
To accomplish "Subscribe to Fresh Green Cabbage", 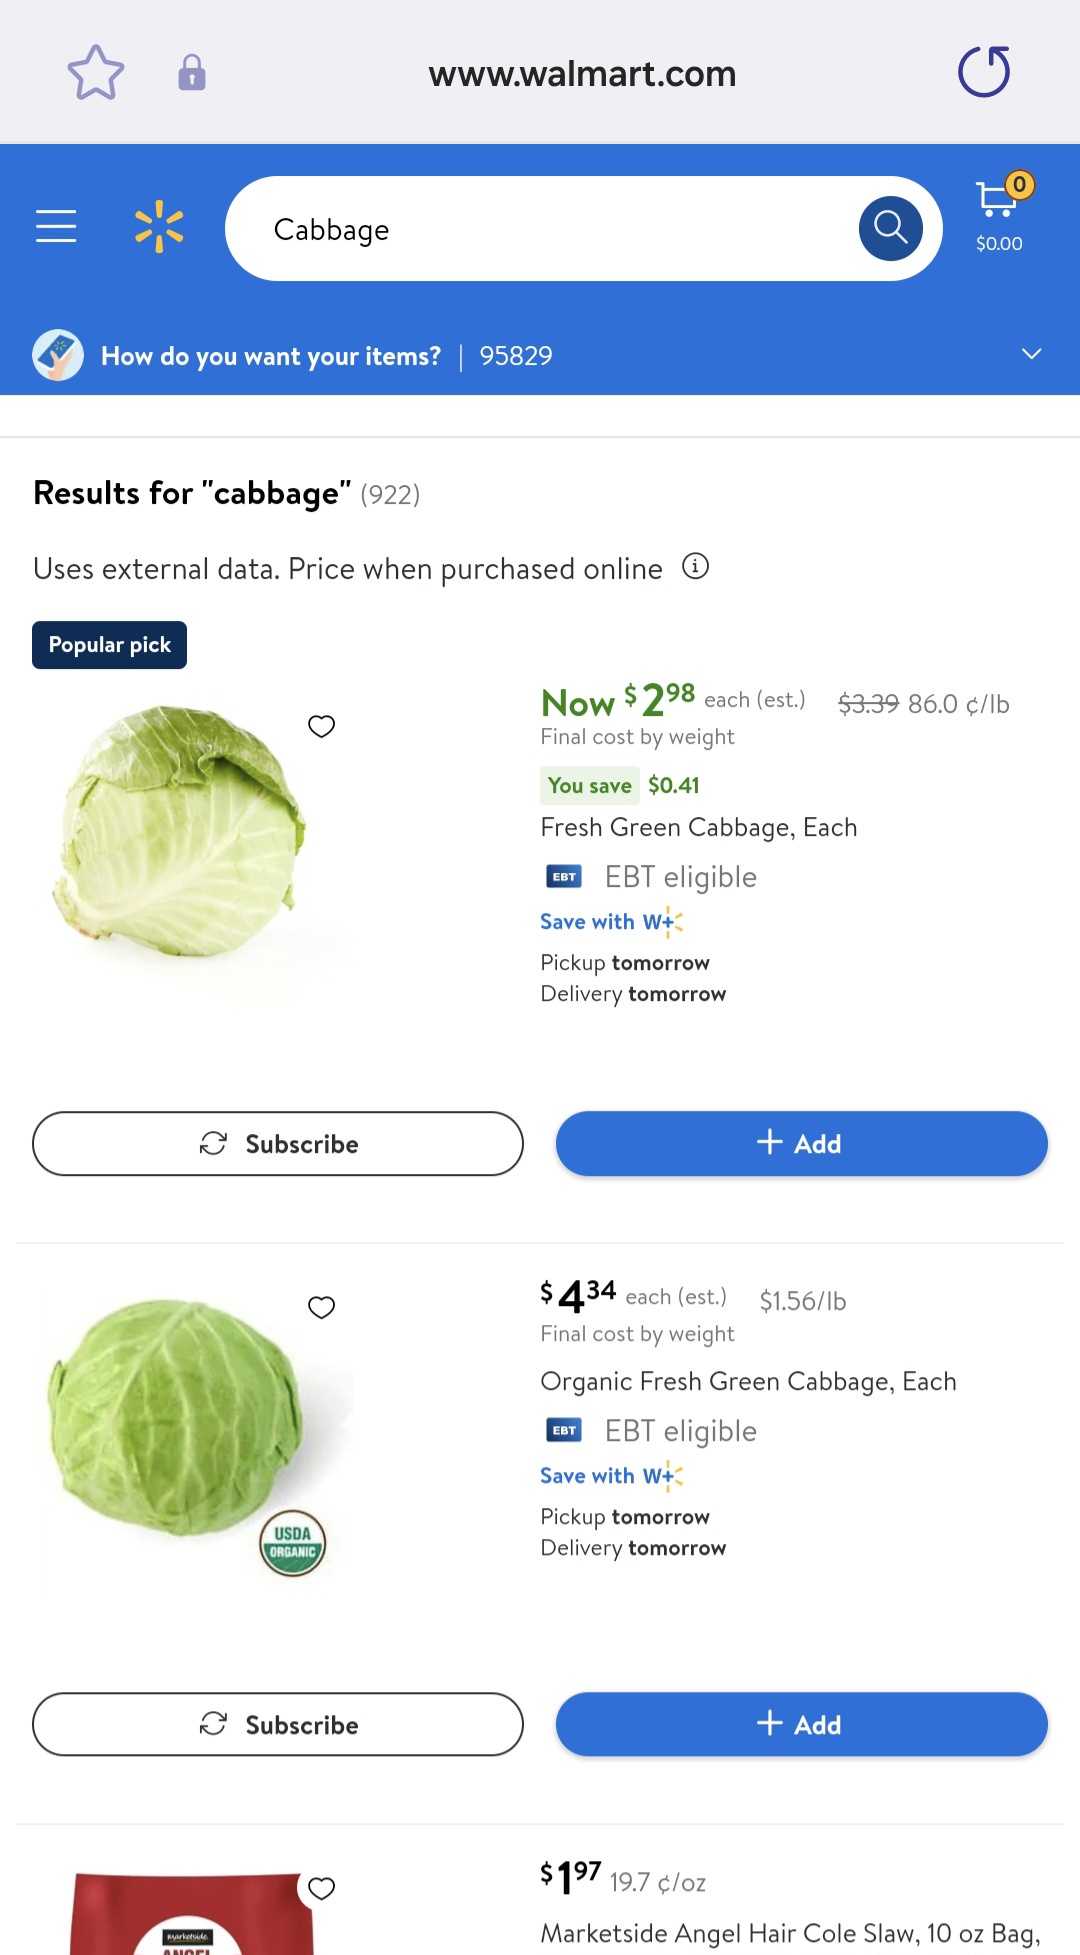I will 278,1143.
